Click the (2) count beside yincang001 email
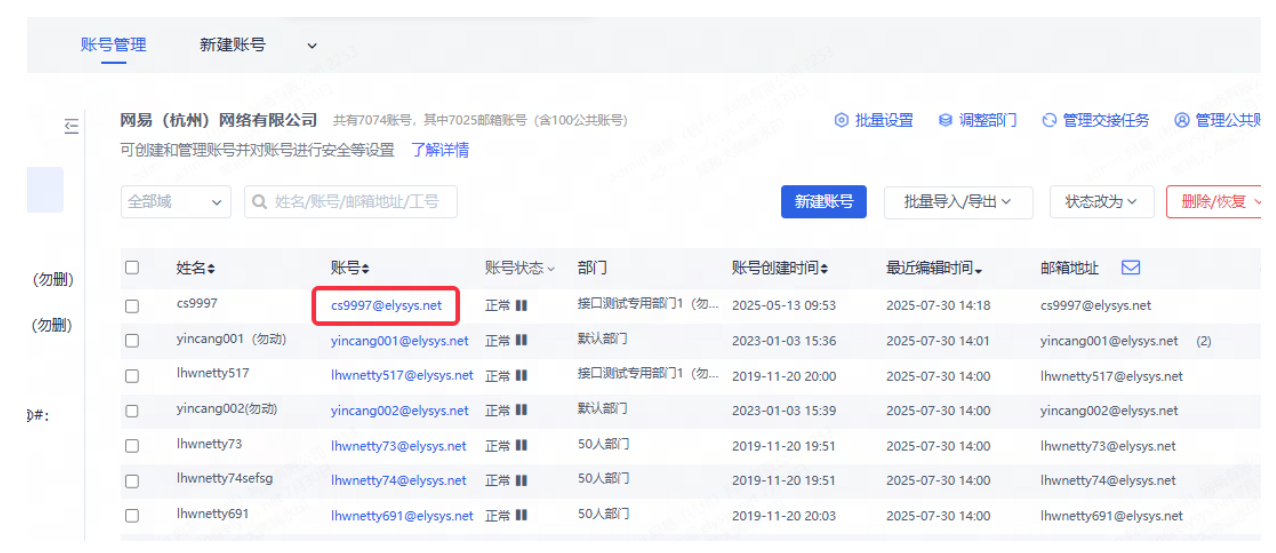The image size is (1276, 553). coord(1204,341)
